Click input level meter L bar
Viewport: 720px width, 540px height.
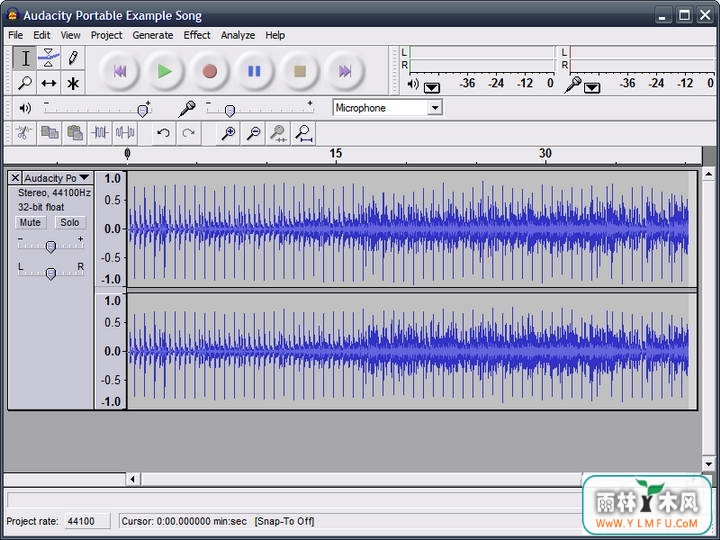coord(642,52)
